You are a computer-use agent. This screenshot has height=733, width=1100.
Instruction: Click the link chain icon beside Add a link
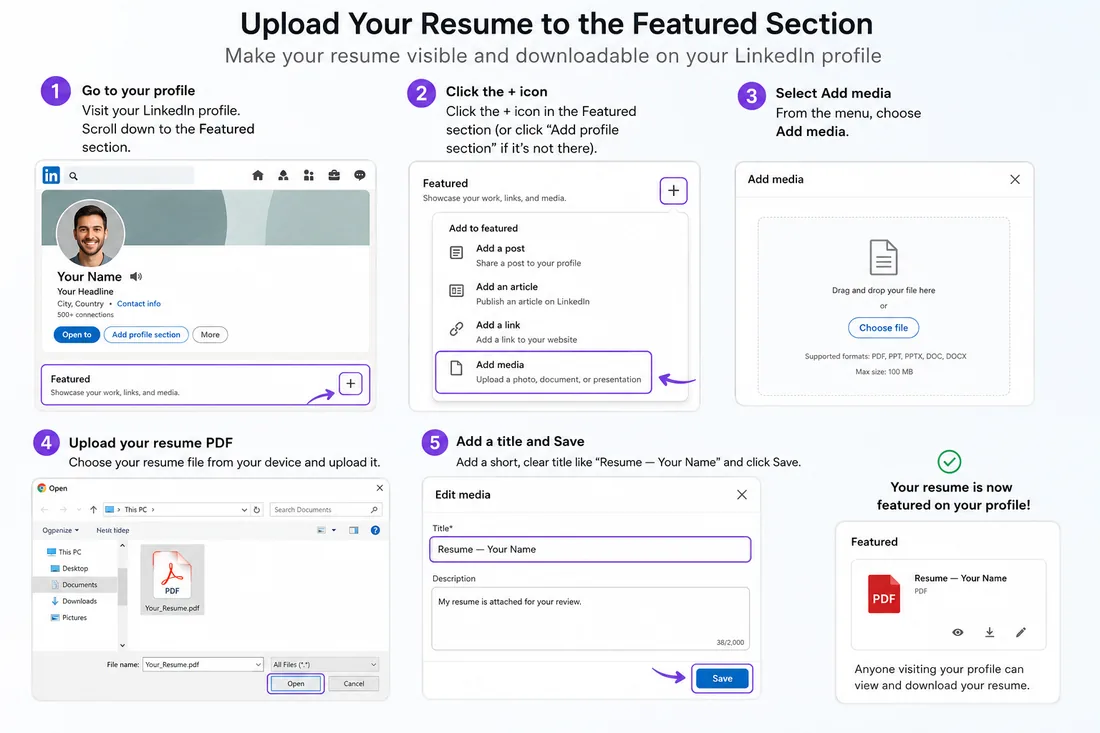[x=456, y=328]
